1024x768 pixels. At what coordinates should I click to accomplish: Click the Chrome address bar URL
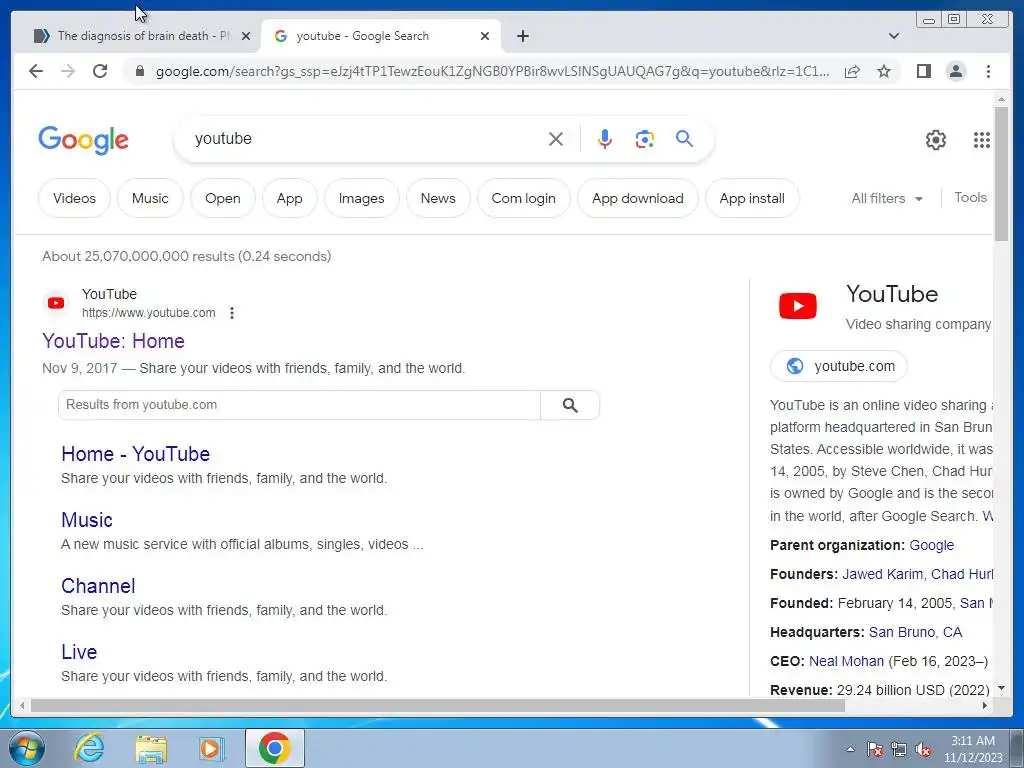[x=493, y=71]
